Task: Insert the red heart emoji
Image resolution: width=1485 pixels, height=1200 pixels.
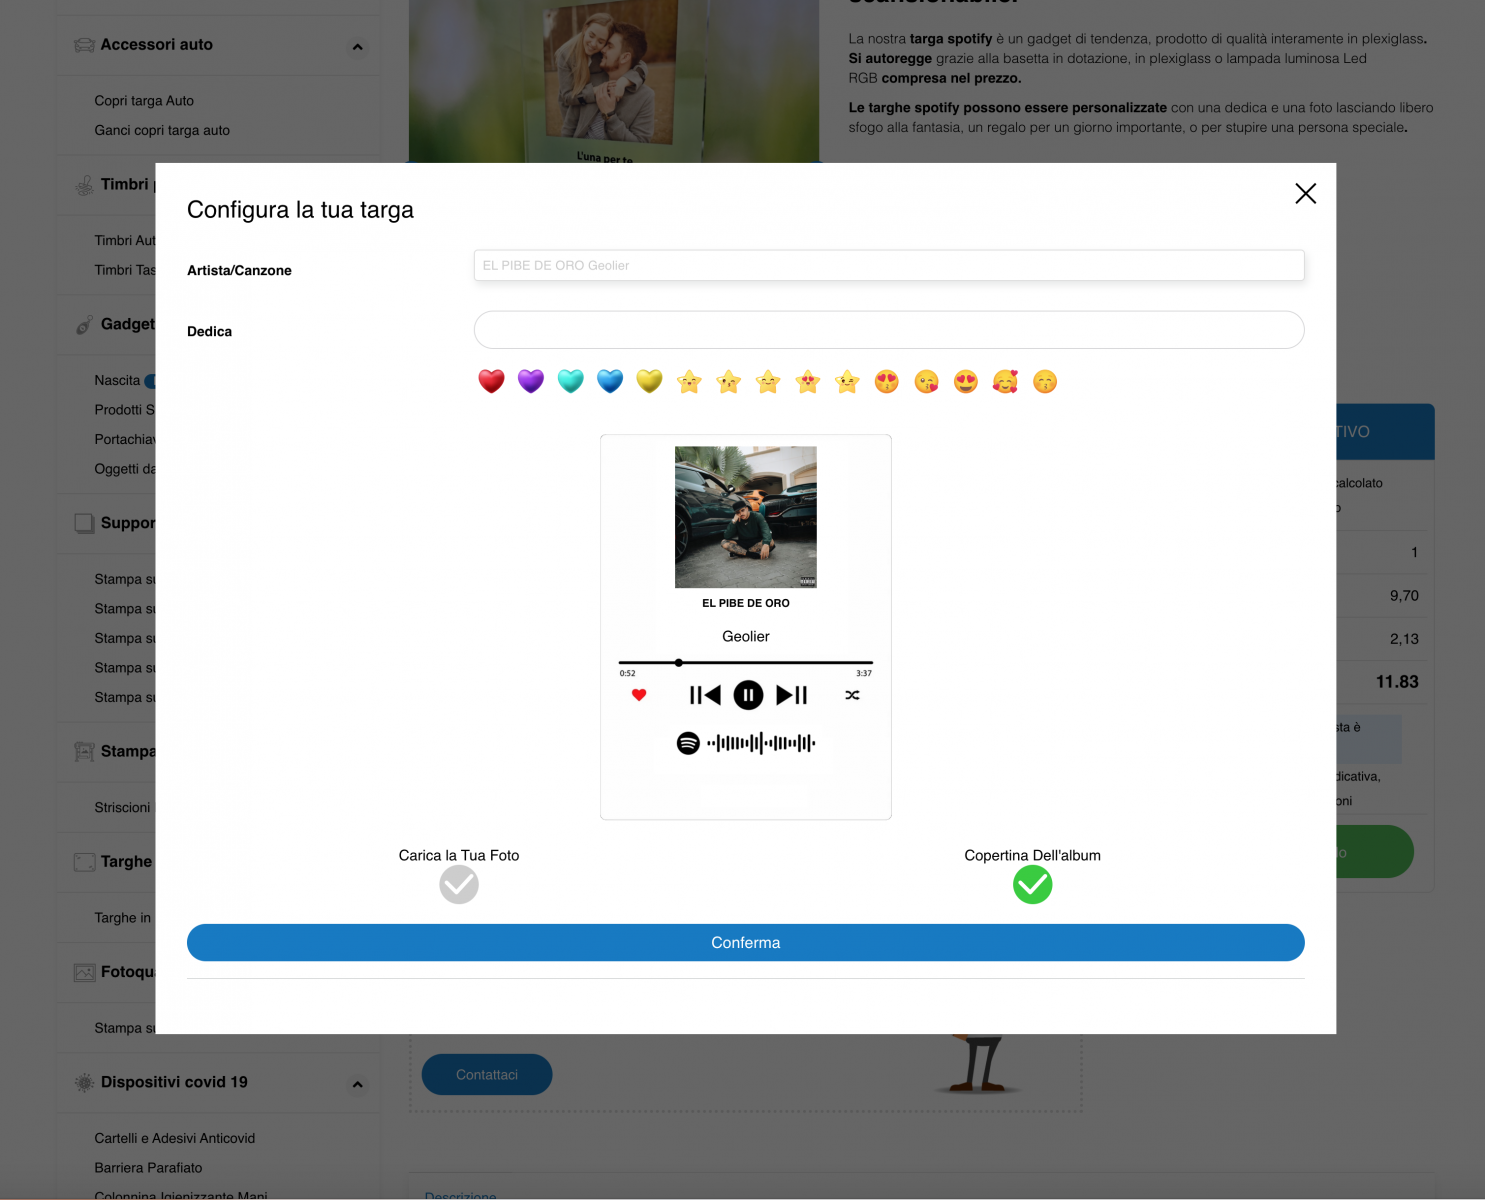Action: tap(491, 381)
